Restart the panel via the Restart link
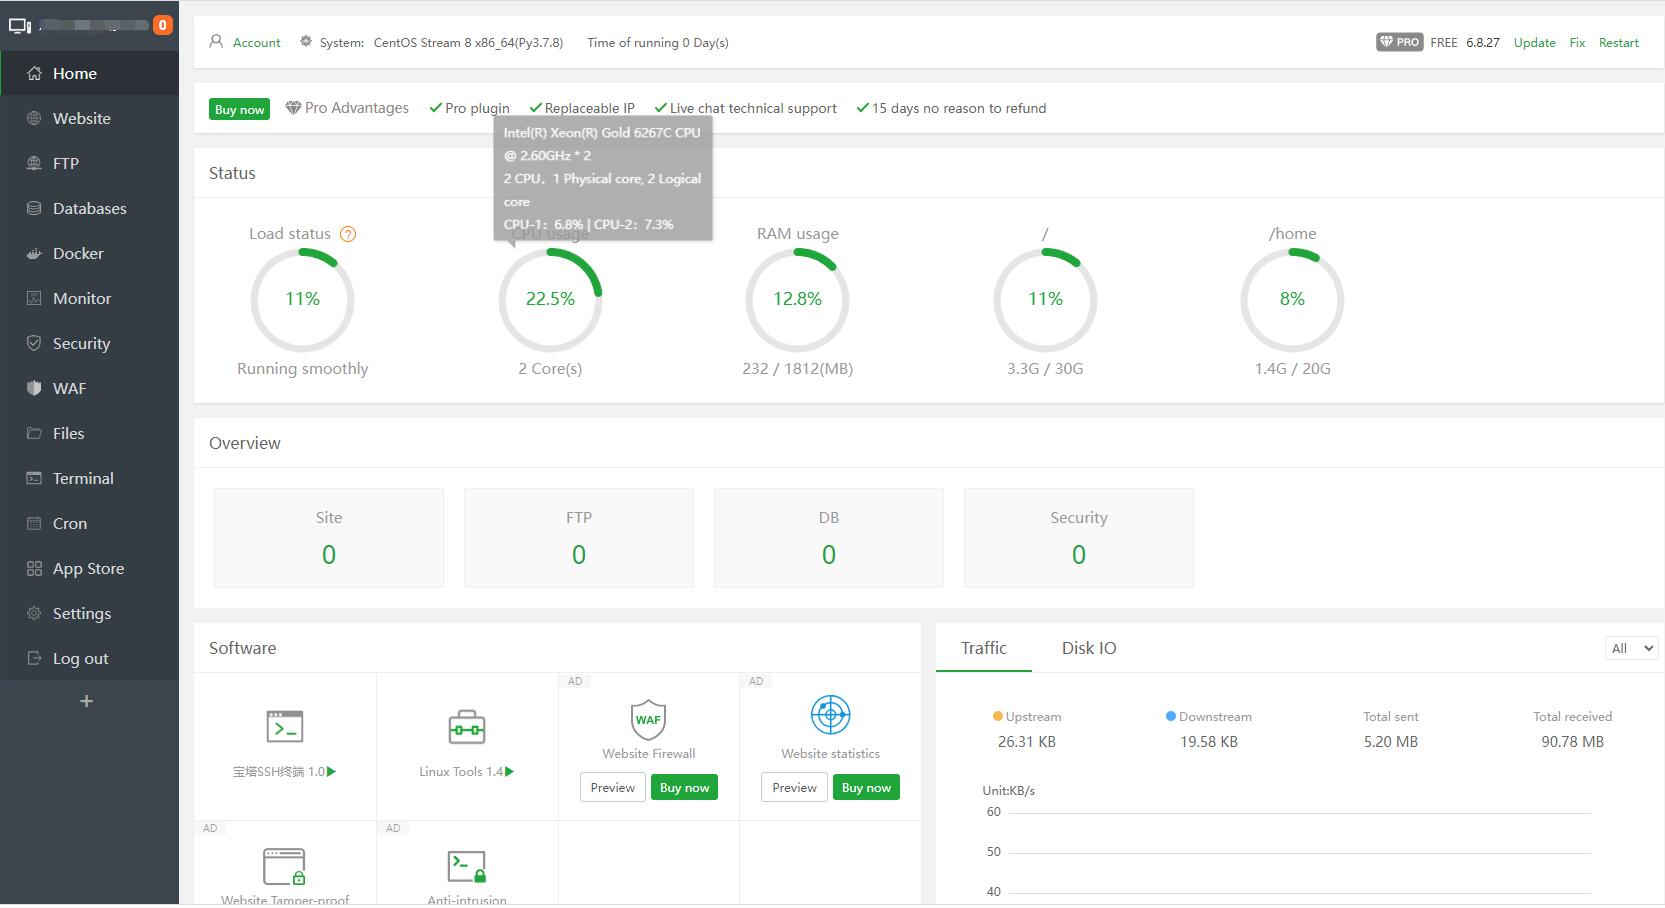 (x=1618, y=42)
